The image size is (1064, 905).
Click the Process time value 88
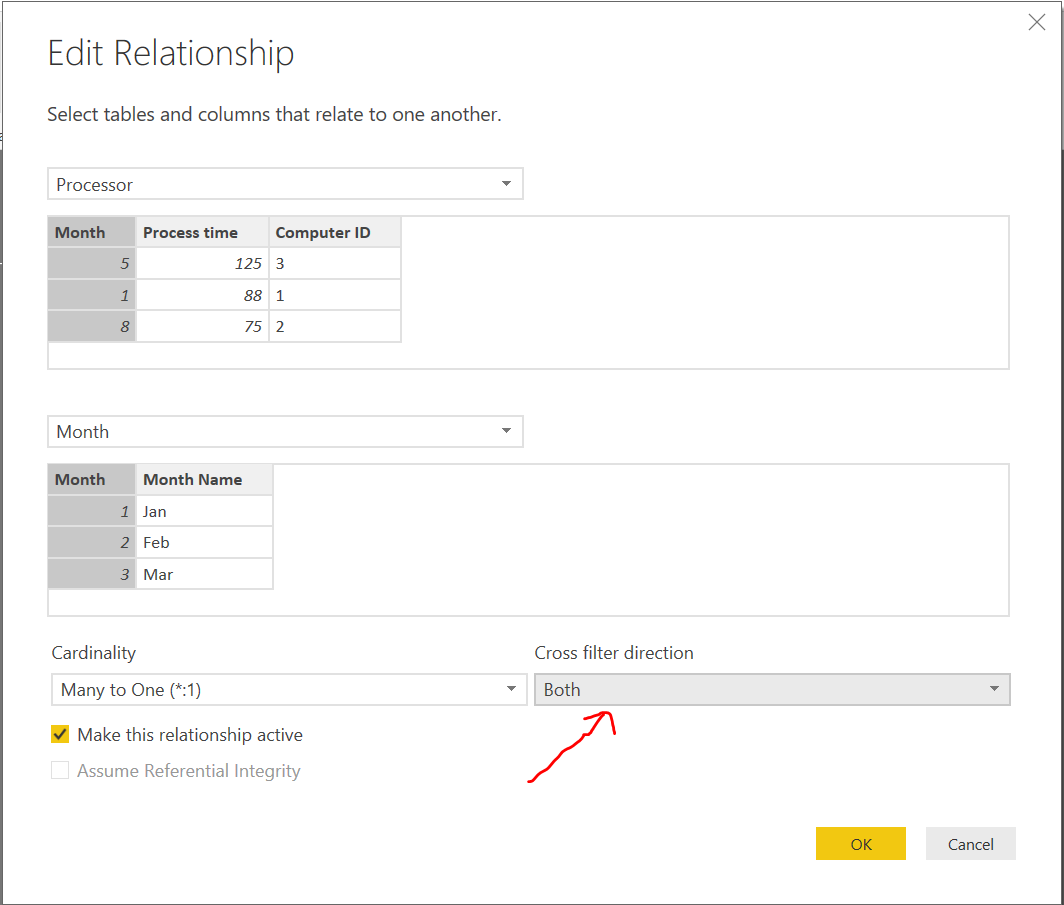[202, 296]
